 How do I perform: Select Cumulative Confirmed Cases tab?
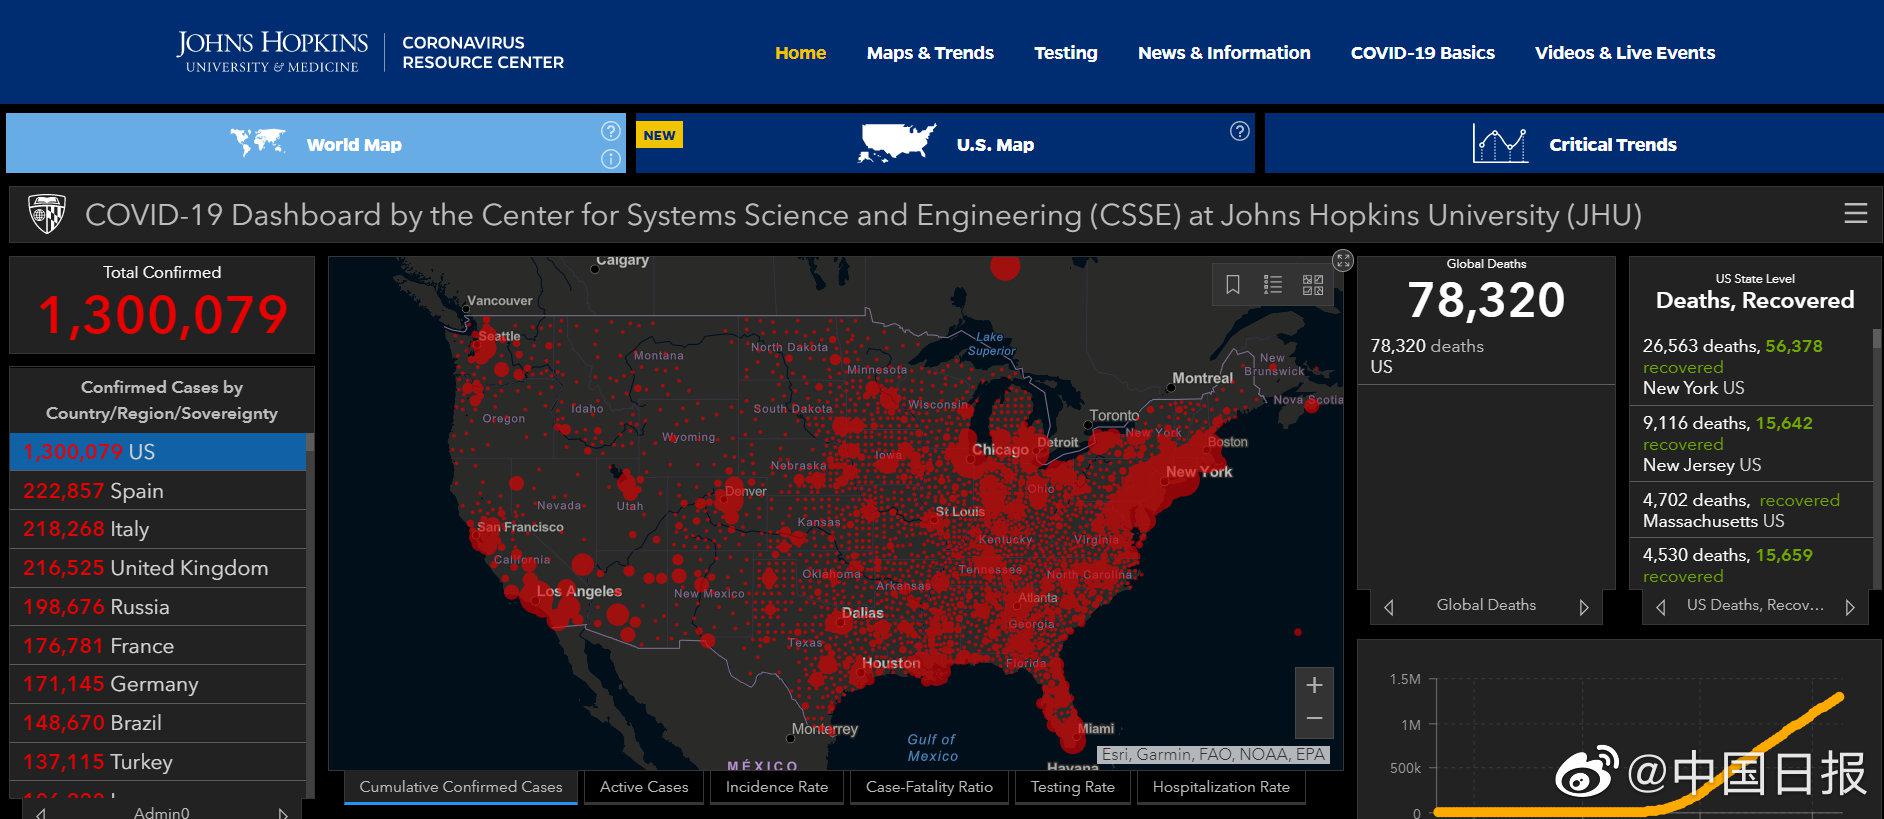tap(461, 787)
